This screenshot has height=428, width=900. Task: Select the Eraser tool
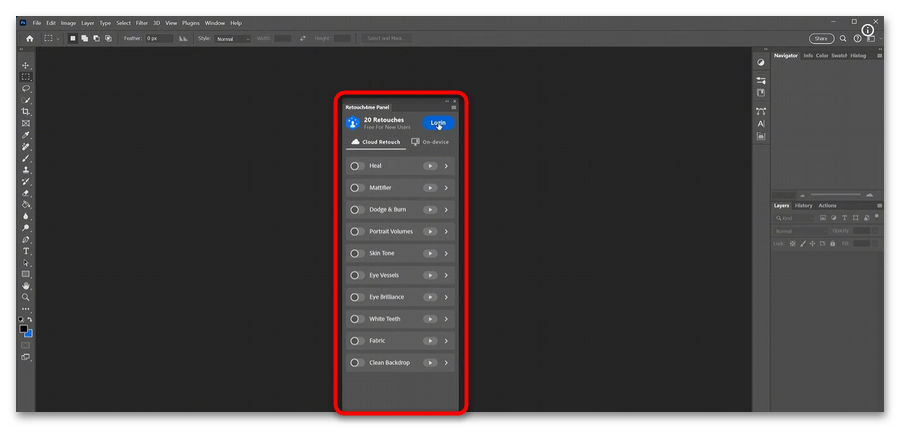(26, 193)
